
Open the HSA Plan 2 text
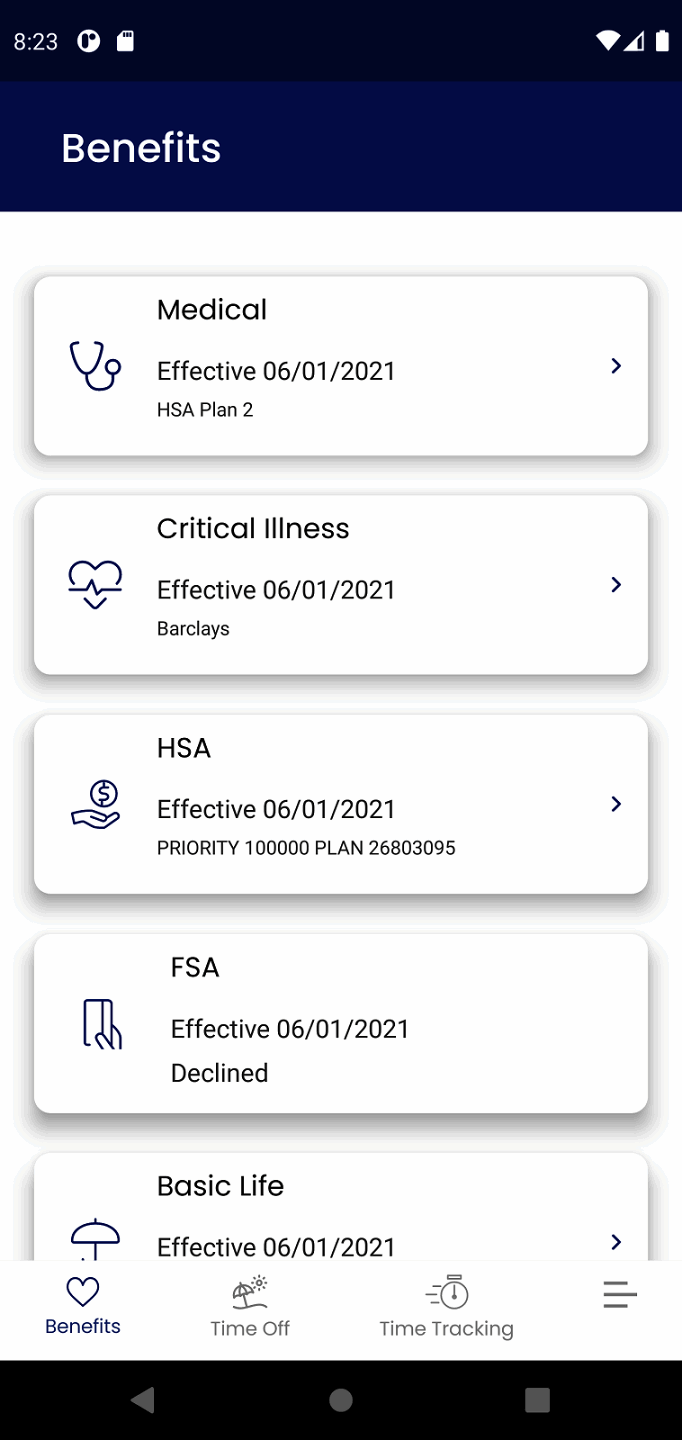pyautogui.click(x=205, y=410)
